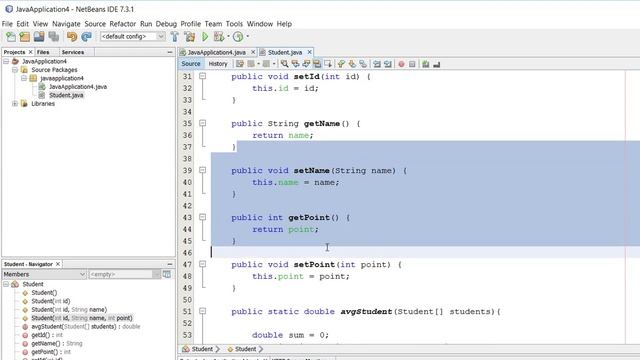This screenshot has height=360, width=640.
Task: Click the Open Project toolbar icon
Action: pyautogui.click(x=39, y=37)
